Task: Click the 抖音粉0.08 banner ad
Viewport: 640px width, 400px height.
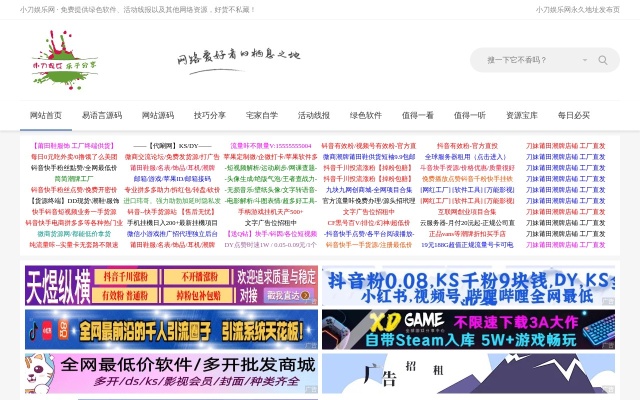Action: pos(468,285)
